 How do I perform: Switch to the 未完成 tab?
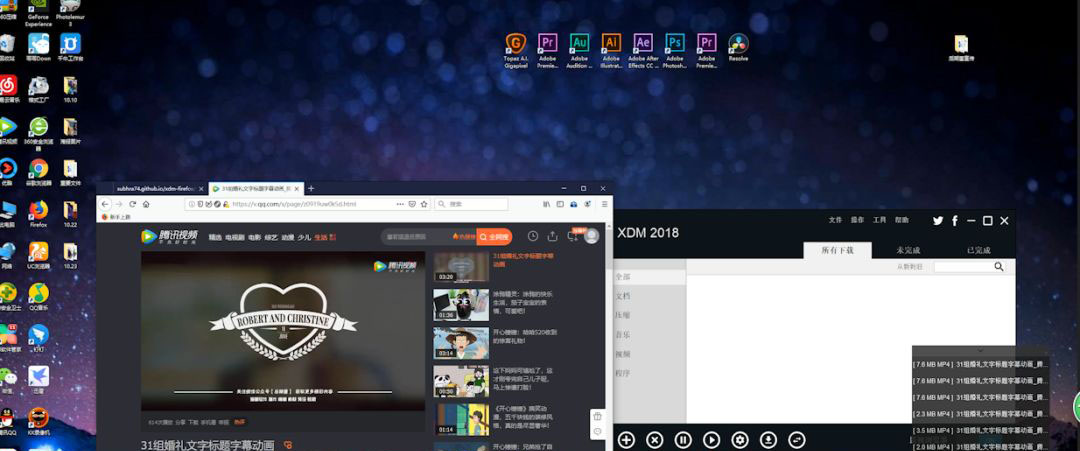pyautogui.click(x=908, y=251)
